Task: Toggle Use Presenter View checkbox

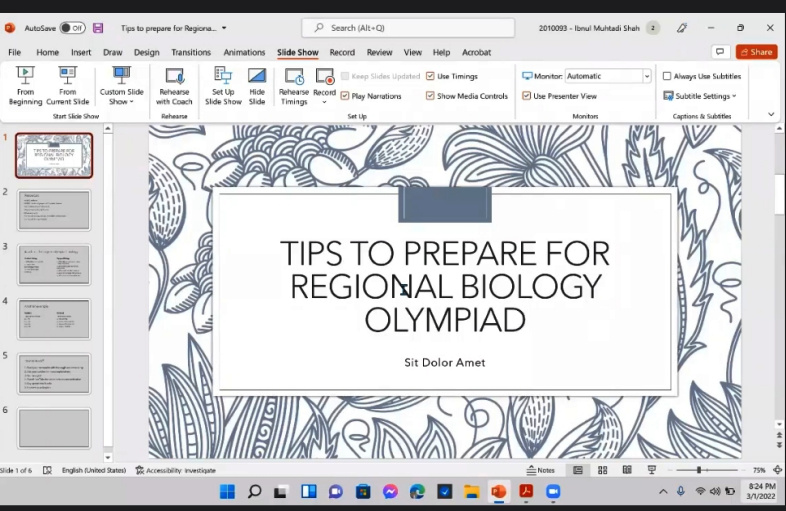Action: (x=526, y=96)
